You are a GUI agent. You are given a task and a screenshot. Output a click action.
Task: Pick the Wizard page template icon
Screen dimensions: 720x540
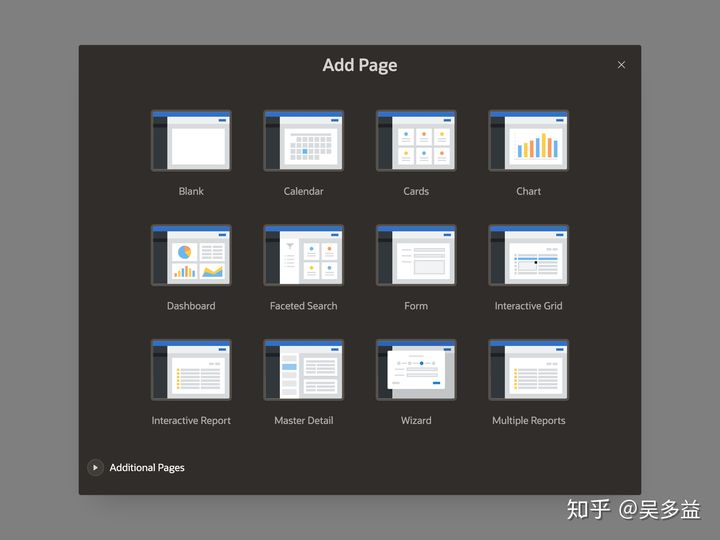point(416,370)
